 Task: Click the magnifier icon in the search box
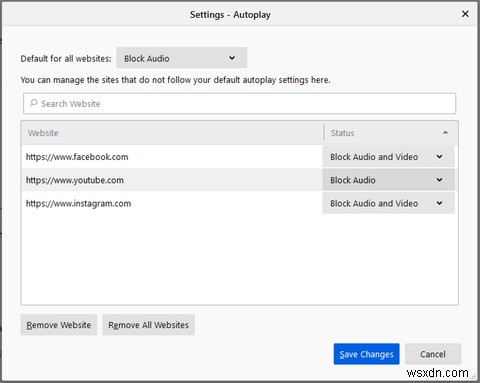click(33, 103)
